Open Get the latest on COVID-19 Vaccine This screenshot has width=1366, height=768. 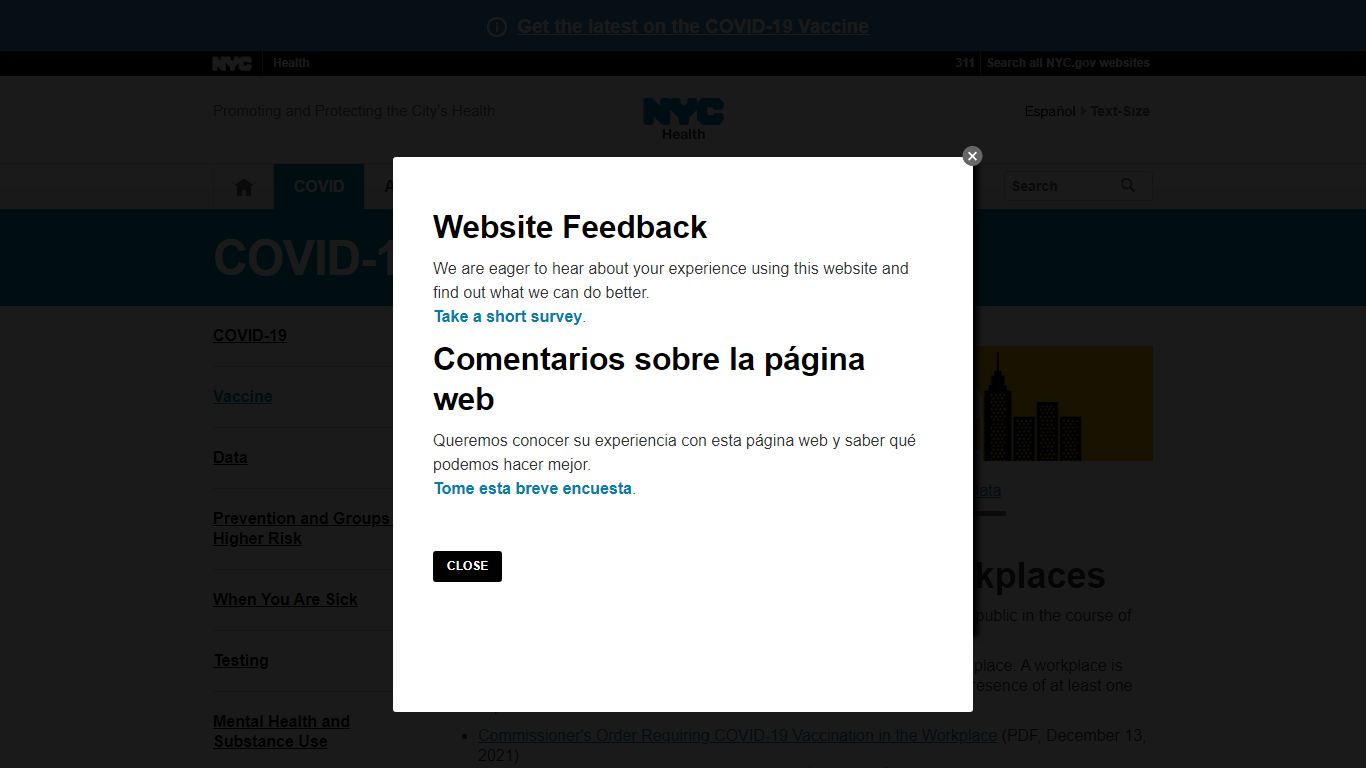(x=693, y=26)
